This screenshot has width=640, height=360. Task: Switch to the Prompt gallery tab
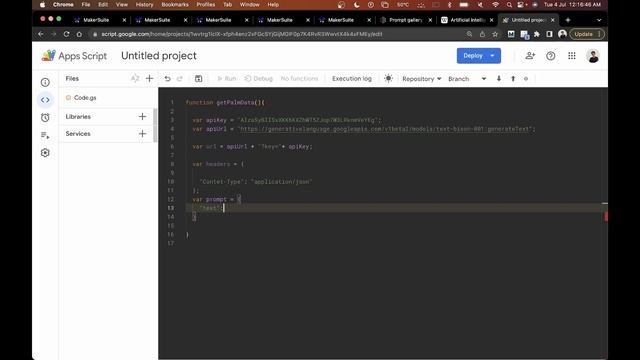[x=406, y=20]
